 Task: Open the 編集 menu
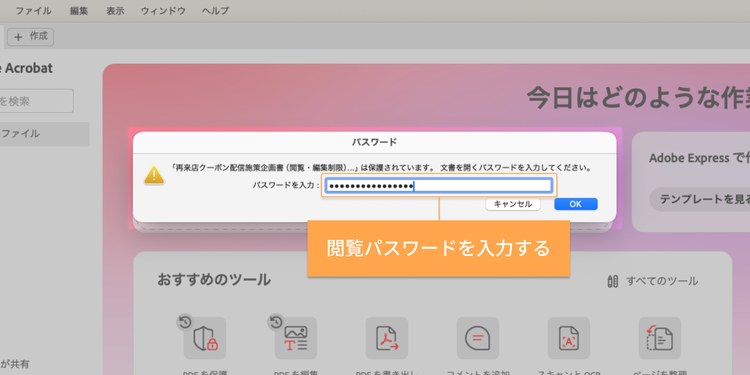79,11
